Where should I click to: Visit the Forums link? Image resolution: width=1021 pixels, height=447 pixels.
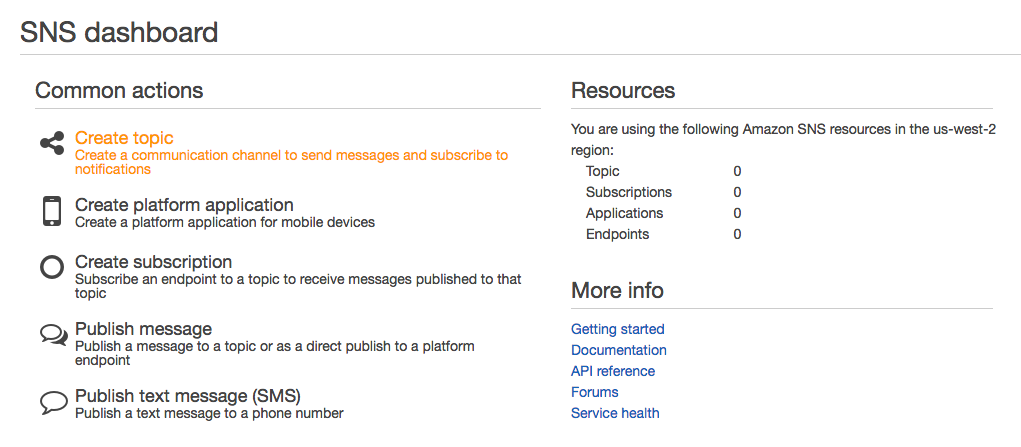[x=594, y=392]
